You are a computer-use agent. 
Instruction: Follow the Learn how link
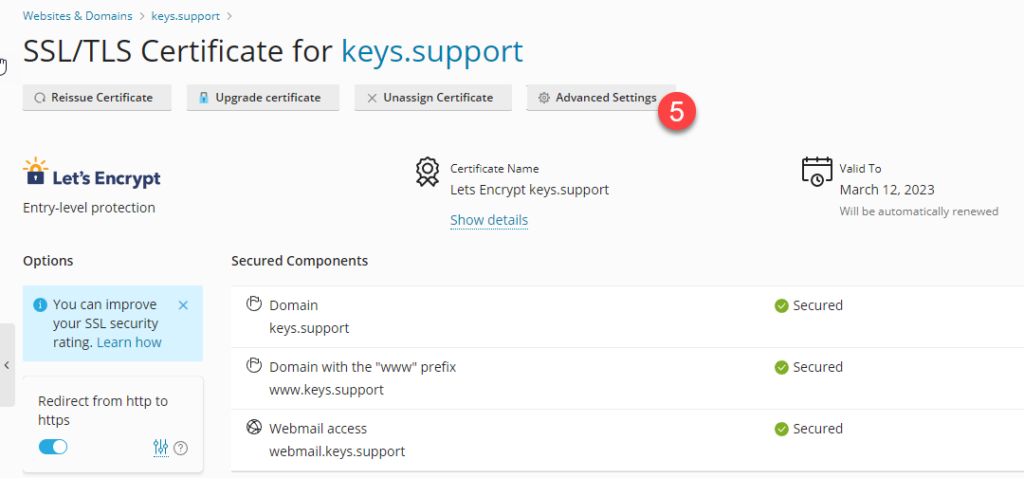pos(129,342)
